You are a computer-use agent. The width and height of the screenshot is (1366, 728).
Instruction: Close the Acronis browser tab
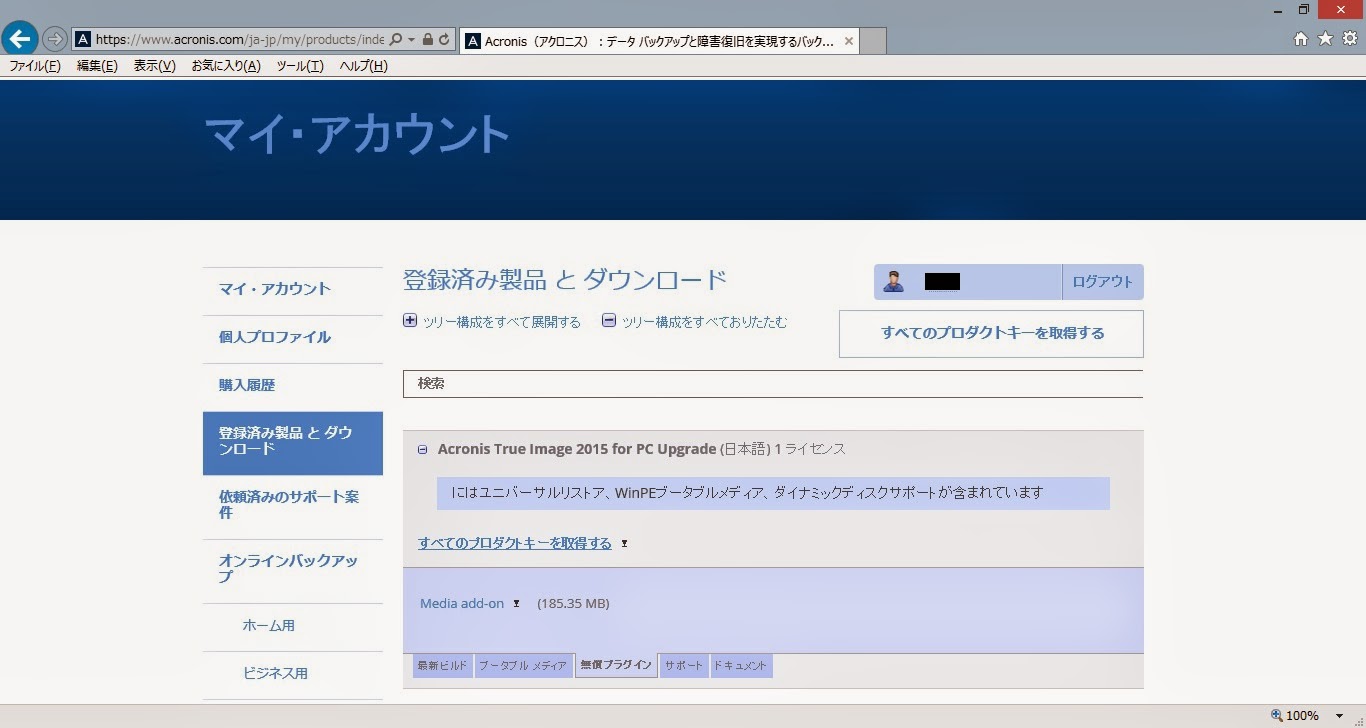pos(849,41)
